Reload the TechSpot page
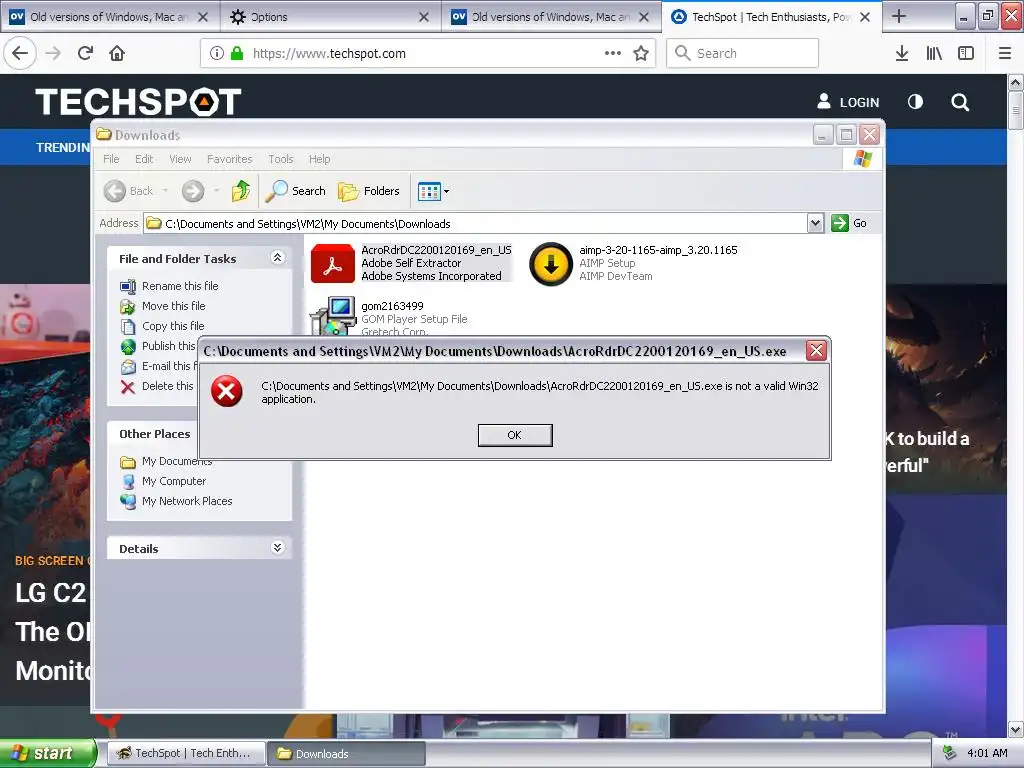The image size is (1024, 768). coord(85,53)
